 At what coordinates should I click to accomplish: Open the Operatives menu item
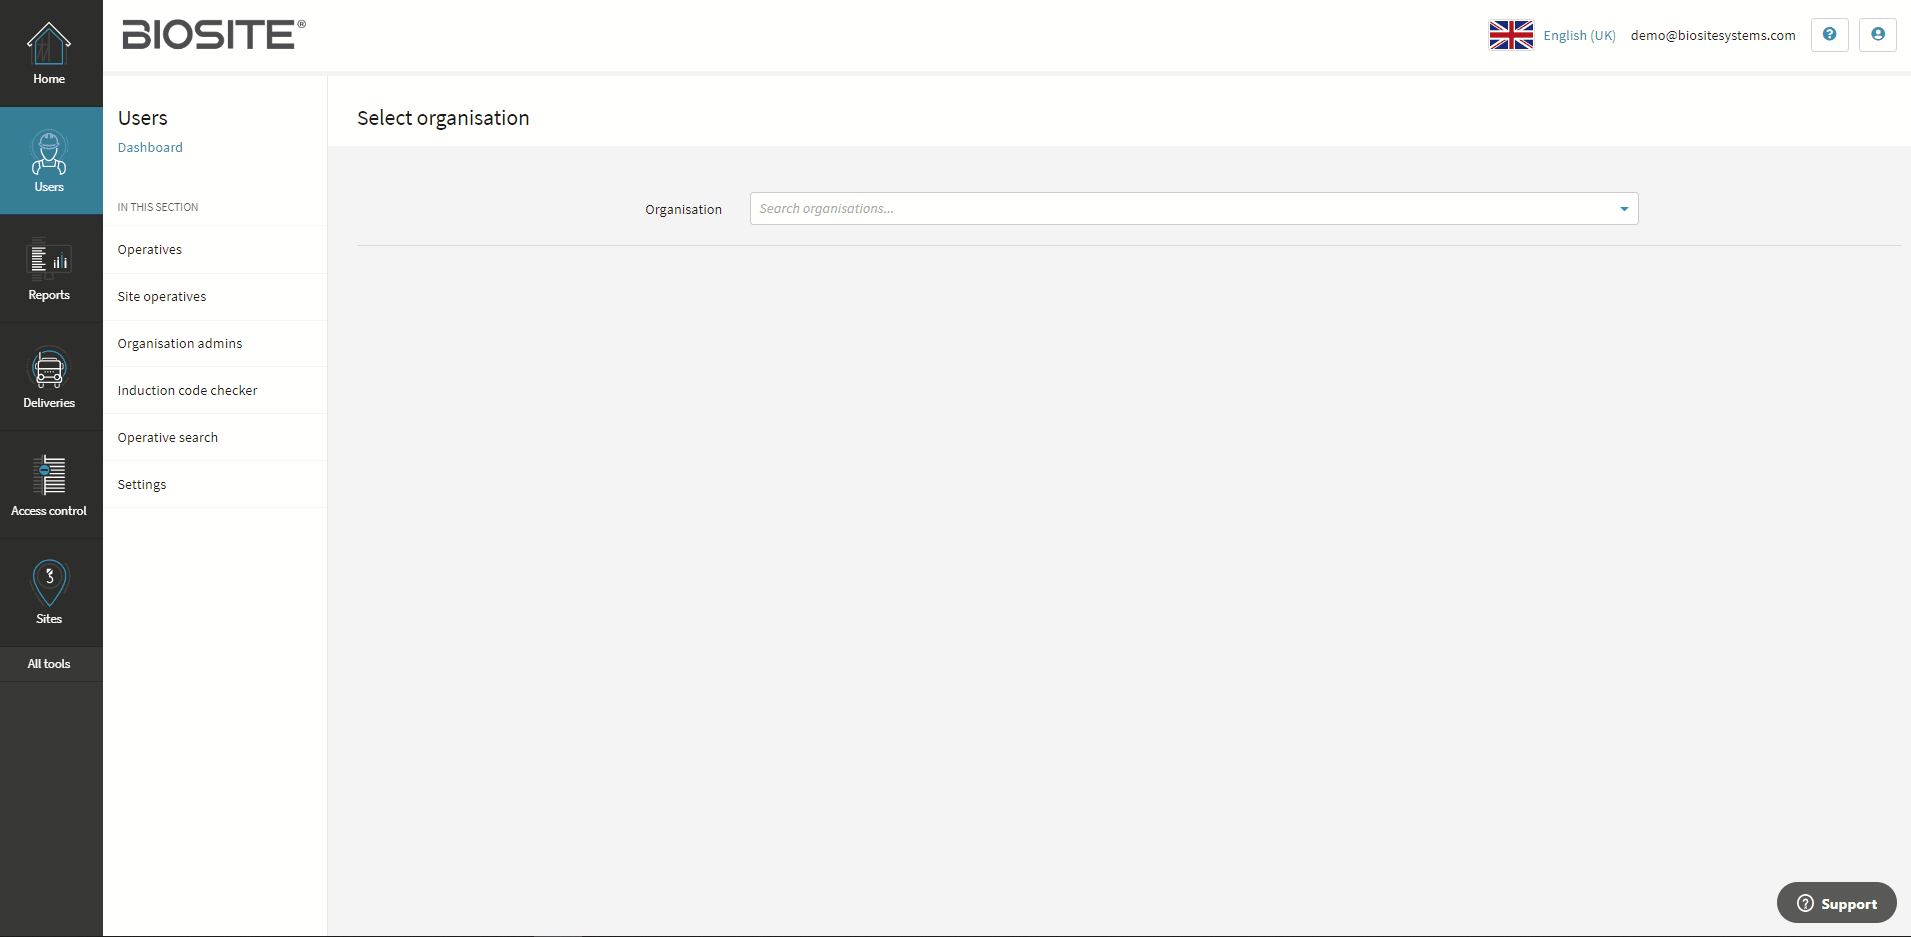(x=150, y=250)
